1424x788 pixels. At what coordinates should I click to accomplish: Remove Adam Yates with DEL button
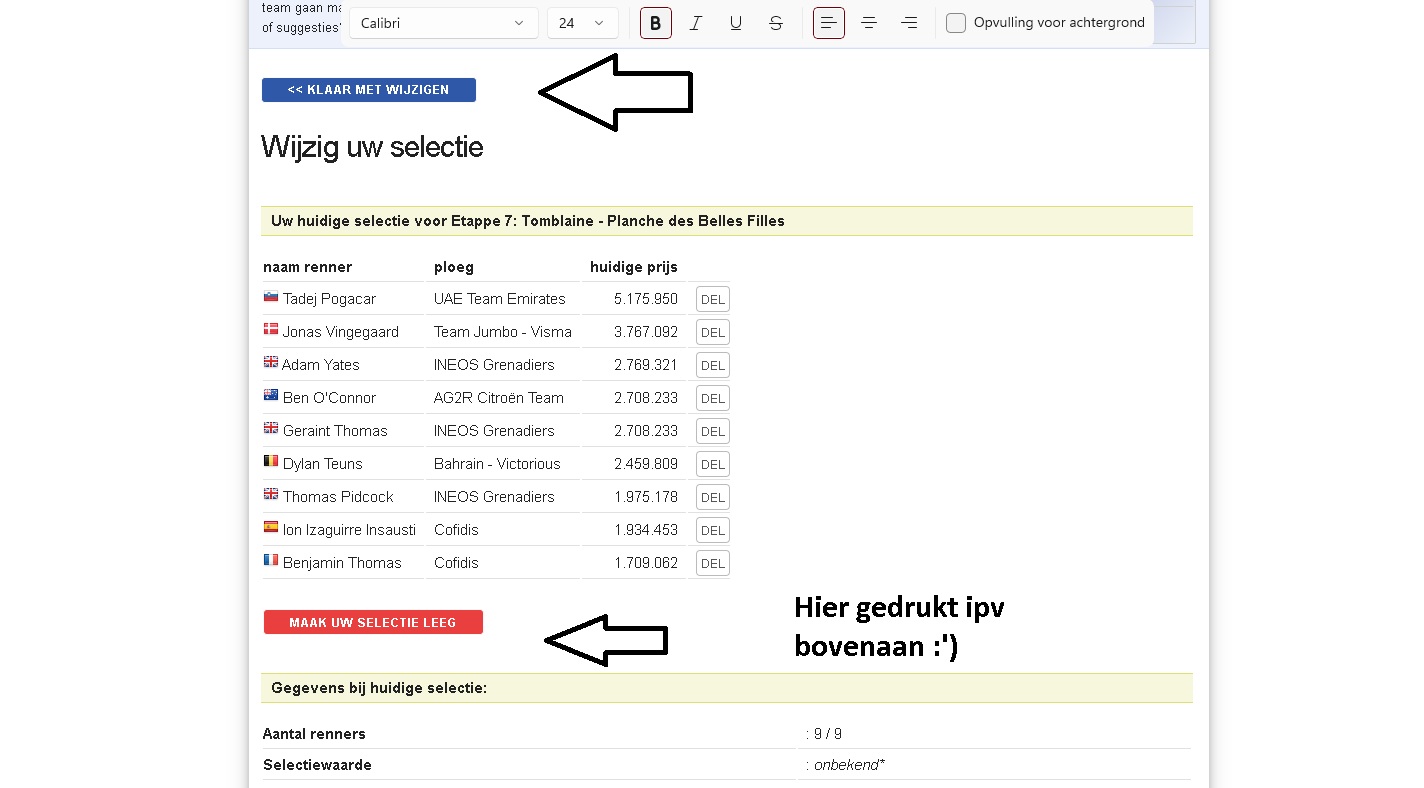(713, 365)
